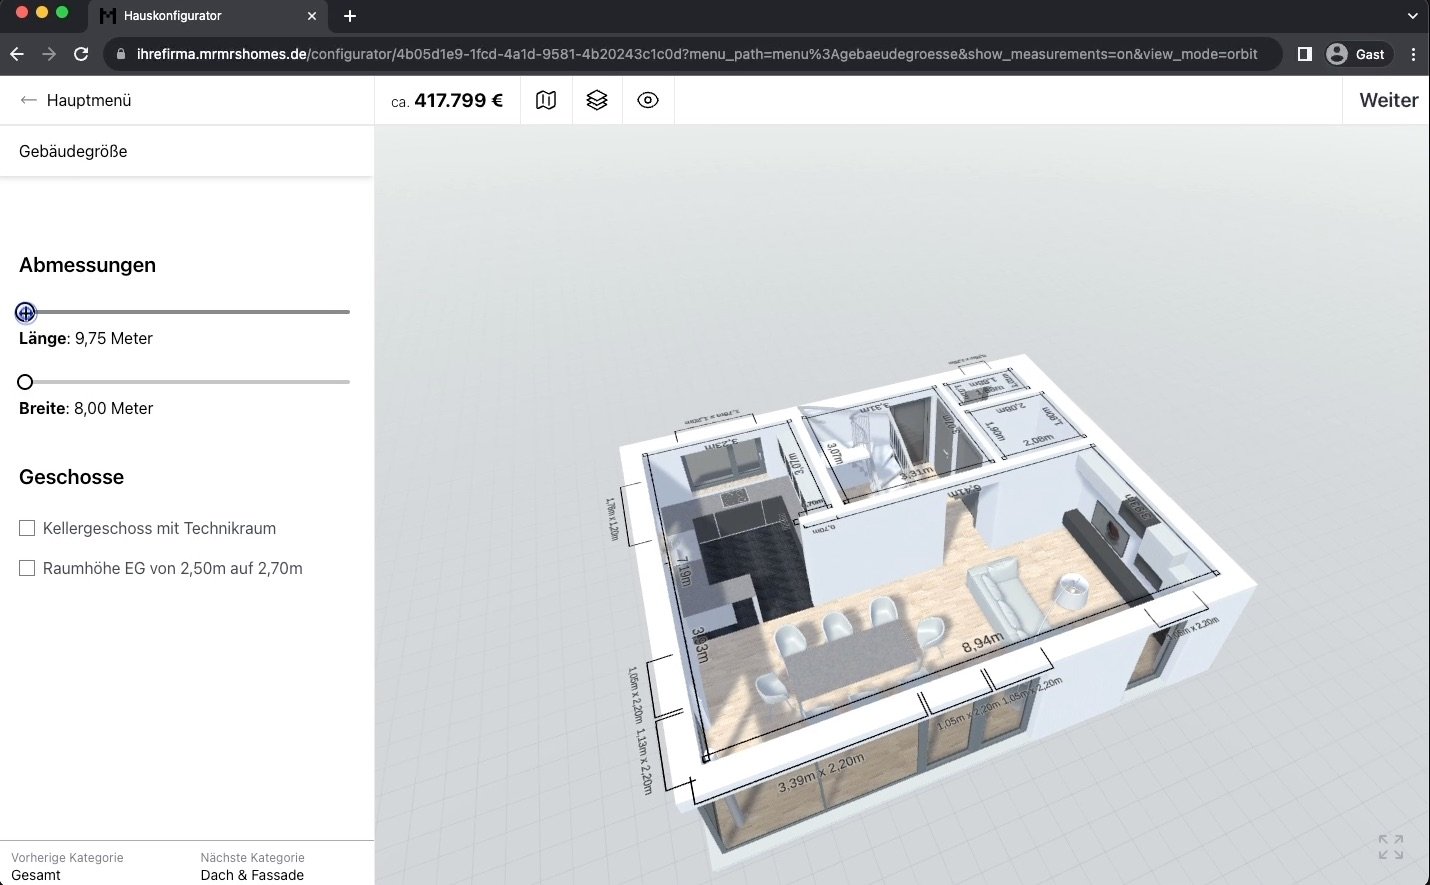
Task: Toggle the eye visibility icon in toolbar
Action: (x=648, y=100)
